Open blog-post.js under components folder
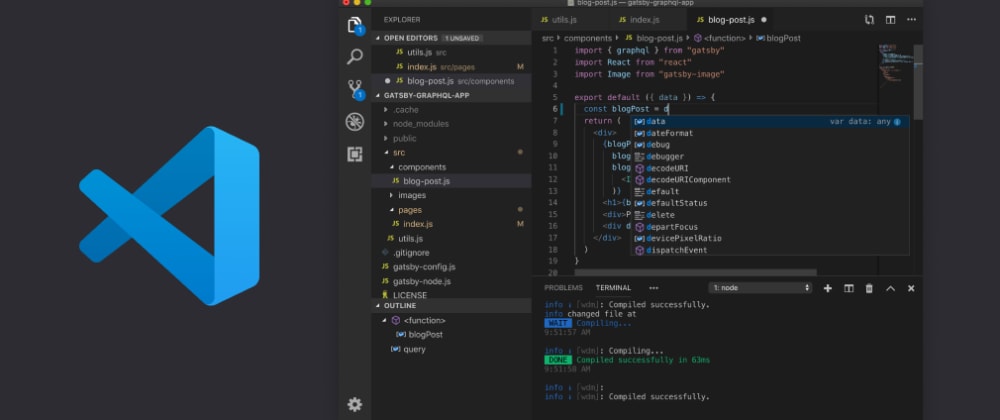Viewport: 1000px width, 420px height. 451,181
